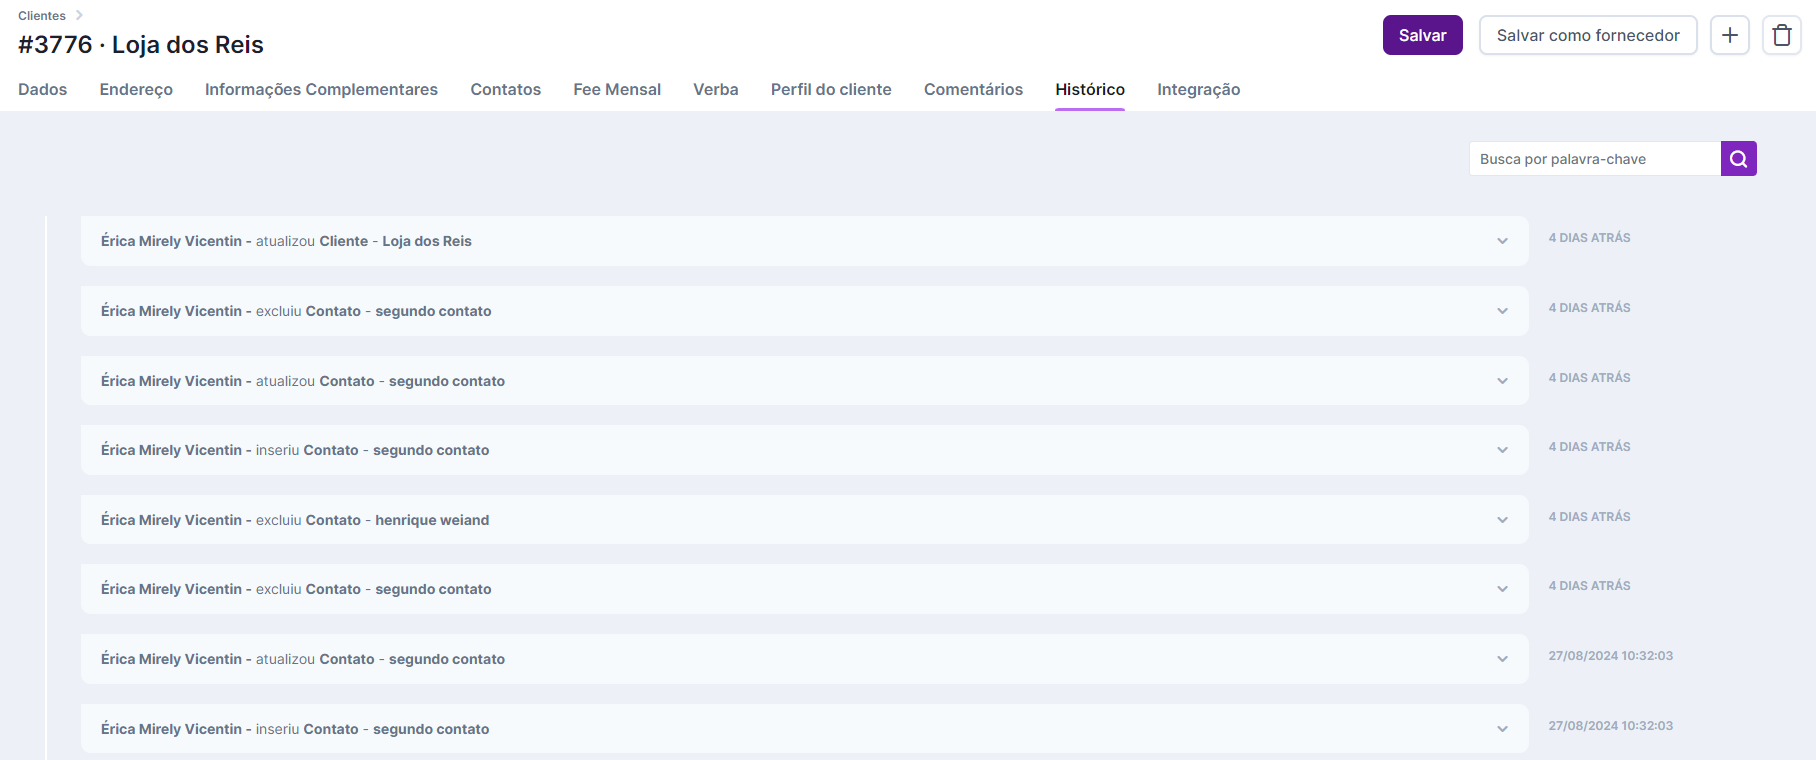Screen dimensions: 1816x760
Task: Switch to the Endereço tab
Action: tap(136, 90)
